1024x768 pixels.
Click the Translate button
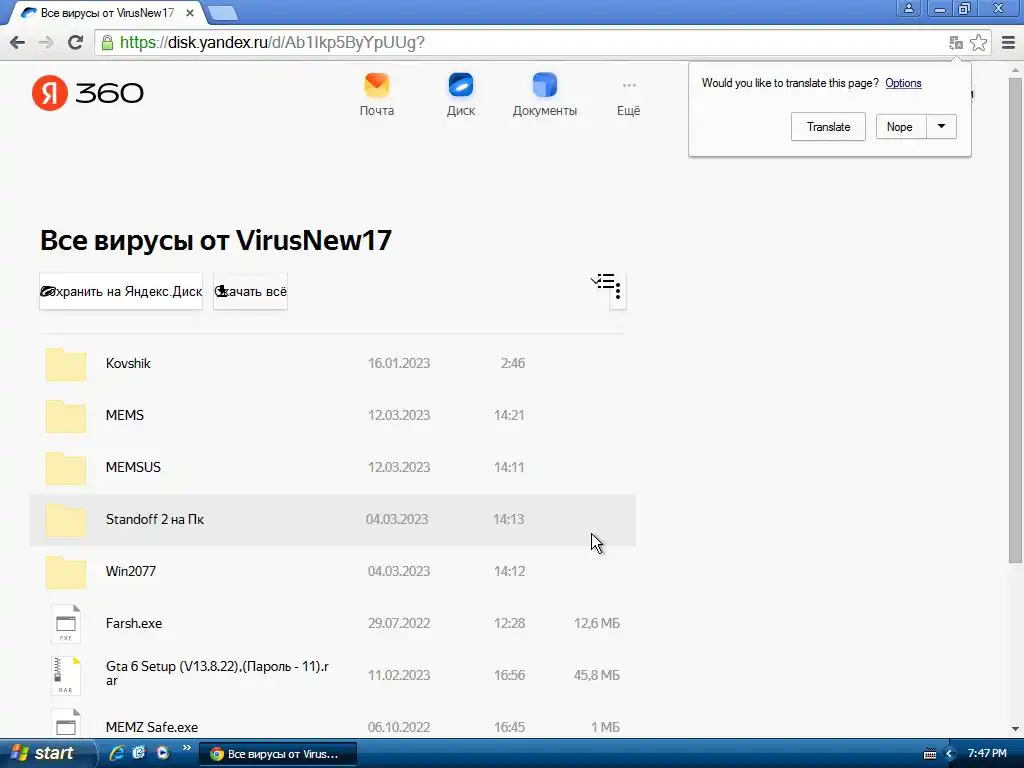828,127
